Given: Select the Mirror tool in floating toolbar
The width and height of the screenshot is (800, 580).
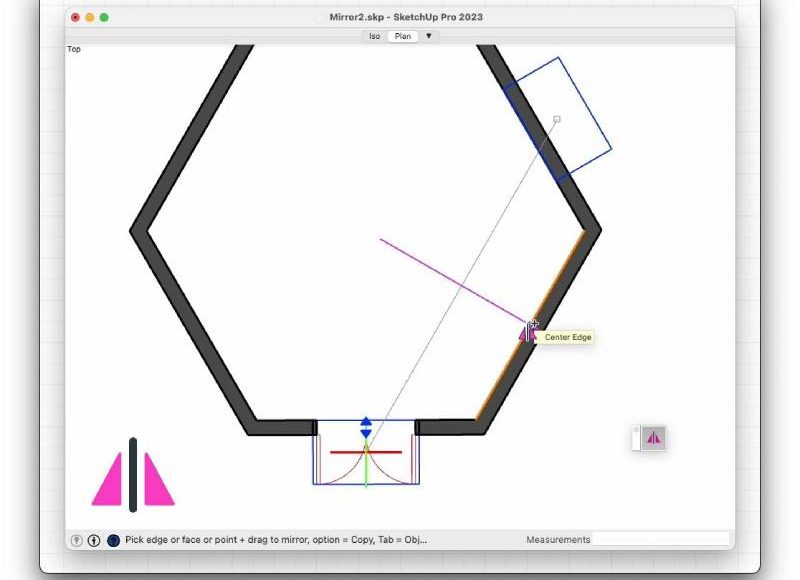Looking at the screenshot, I should pos(654,438).
